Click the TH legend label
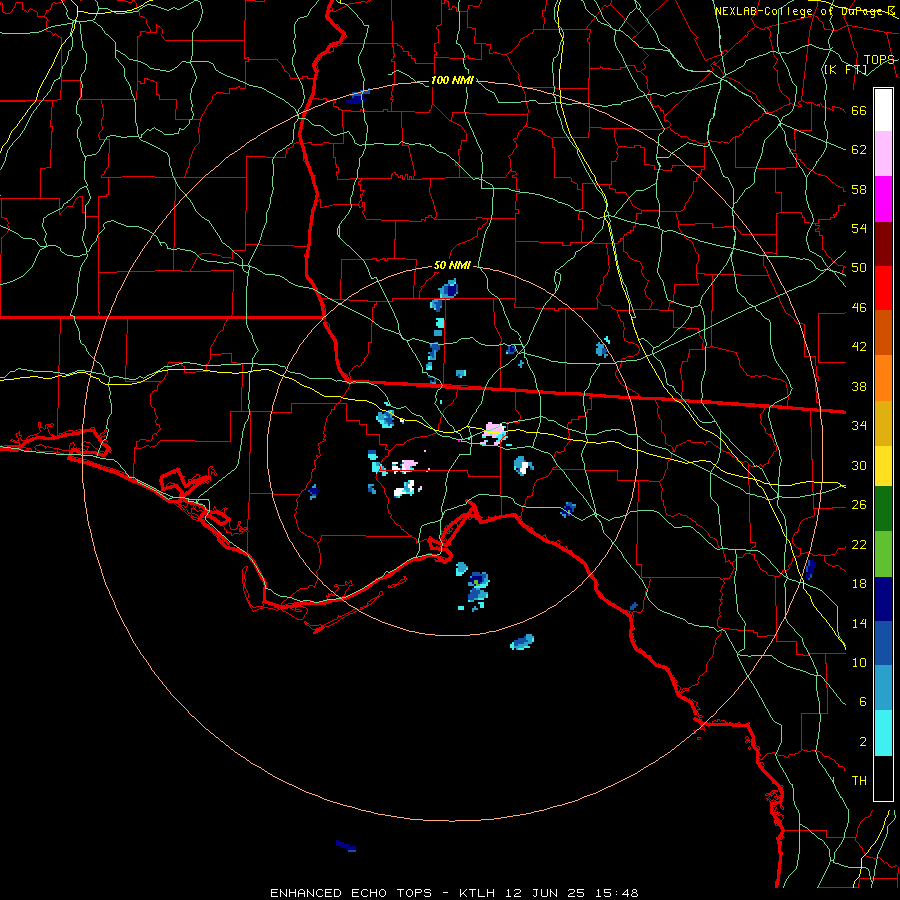Viewport: 900px width, 900px height. pyautogui.click(x=859, y=781)
